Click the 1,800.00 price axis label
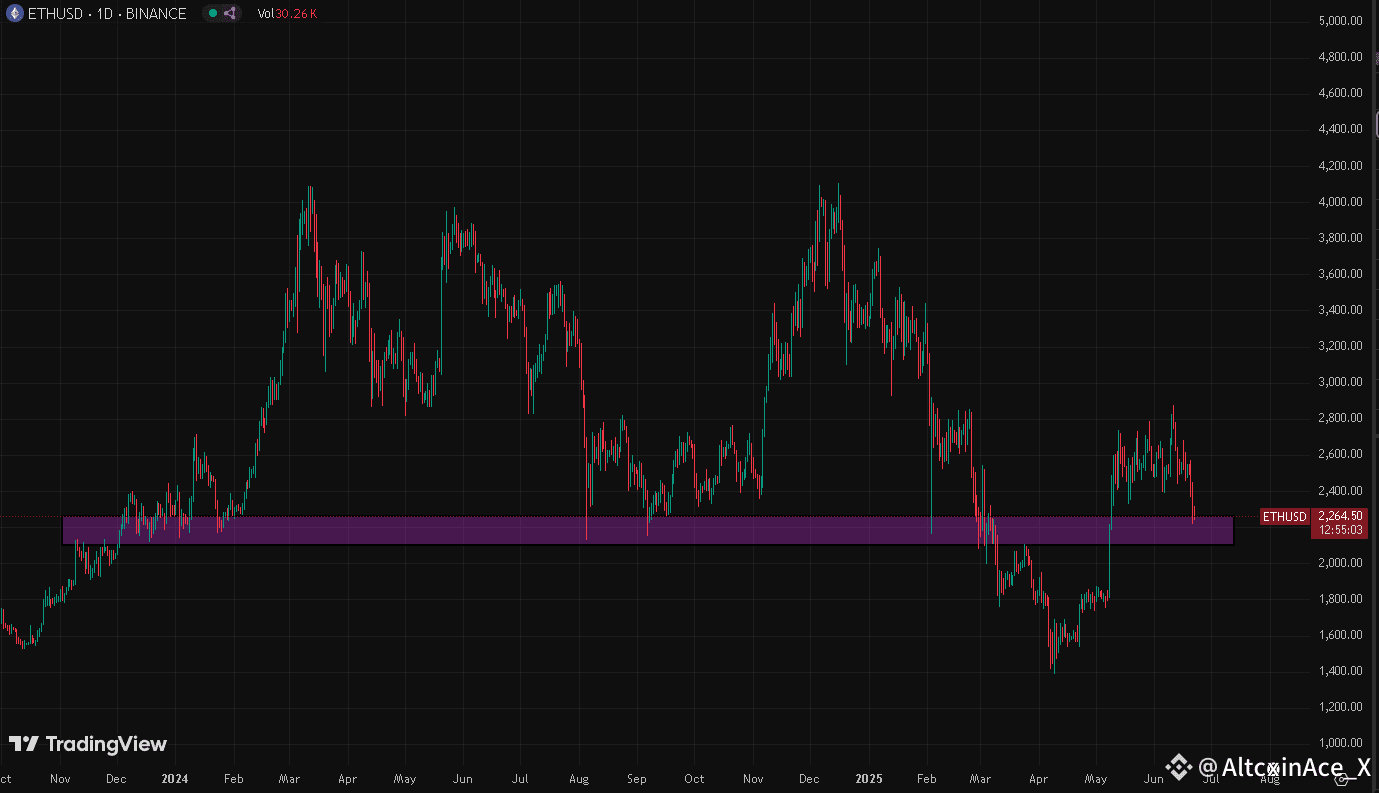1379x793 pixels. coord(1340,599)
